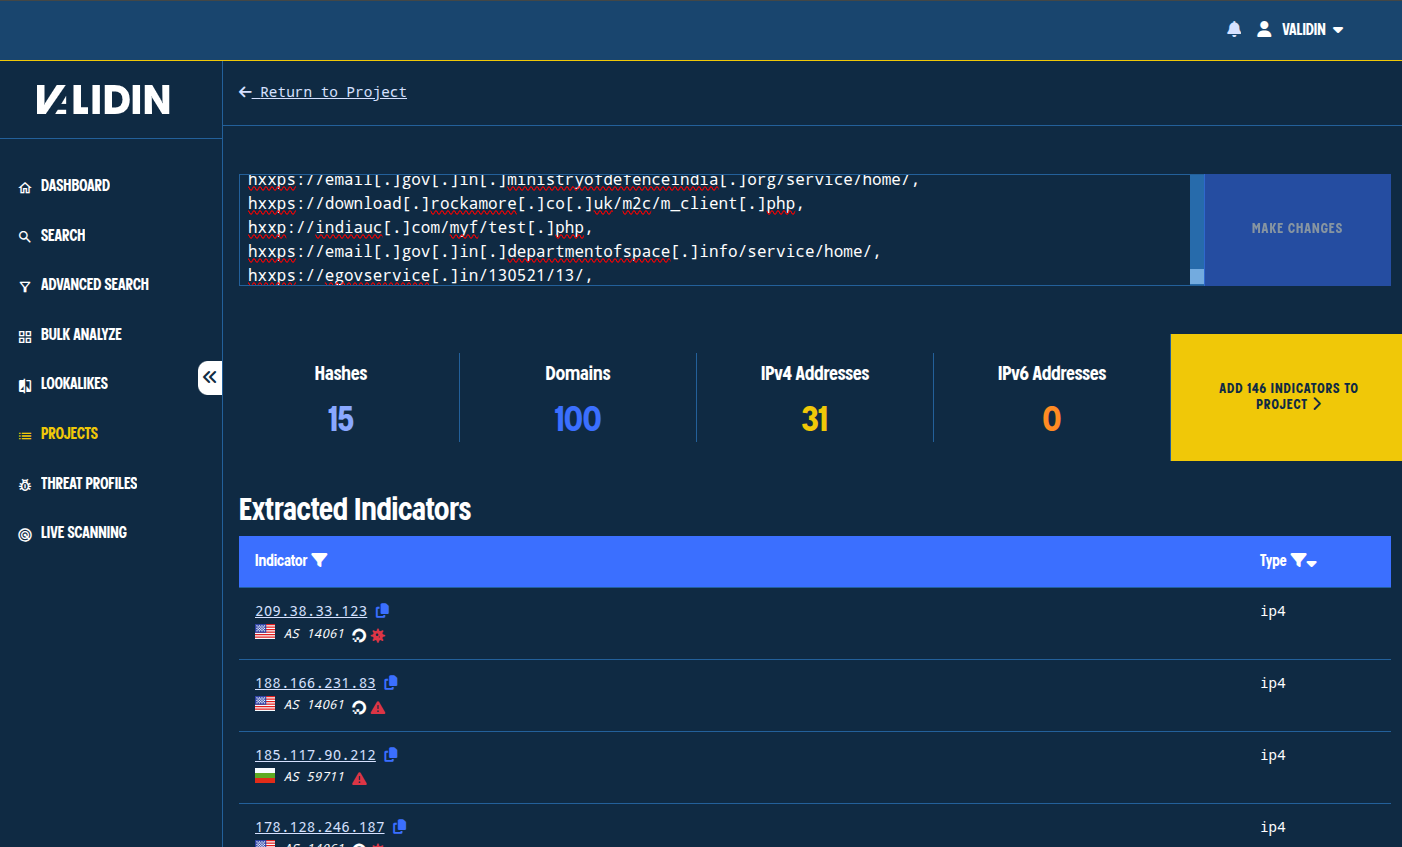Click red warning triangle for 188.166.231.83
The width and height of the screenshot is (1402, 847).
(378, 707)
